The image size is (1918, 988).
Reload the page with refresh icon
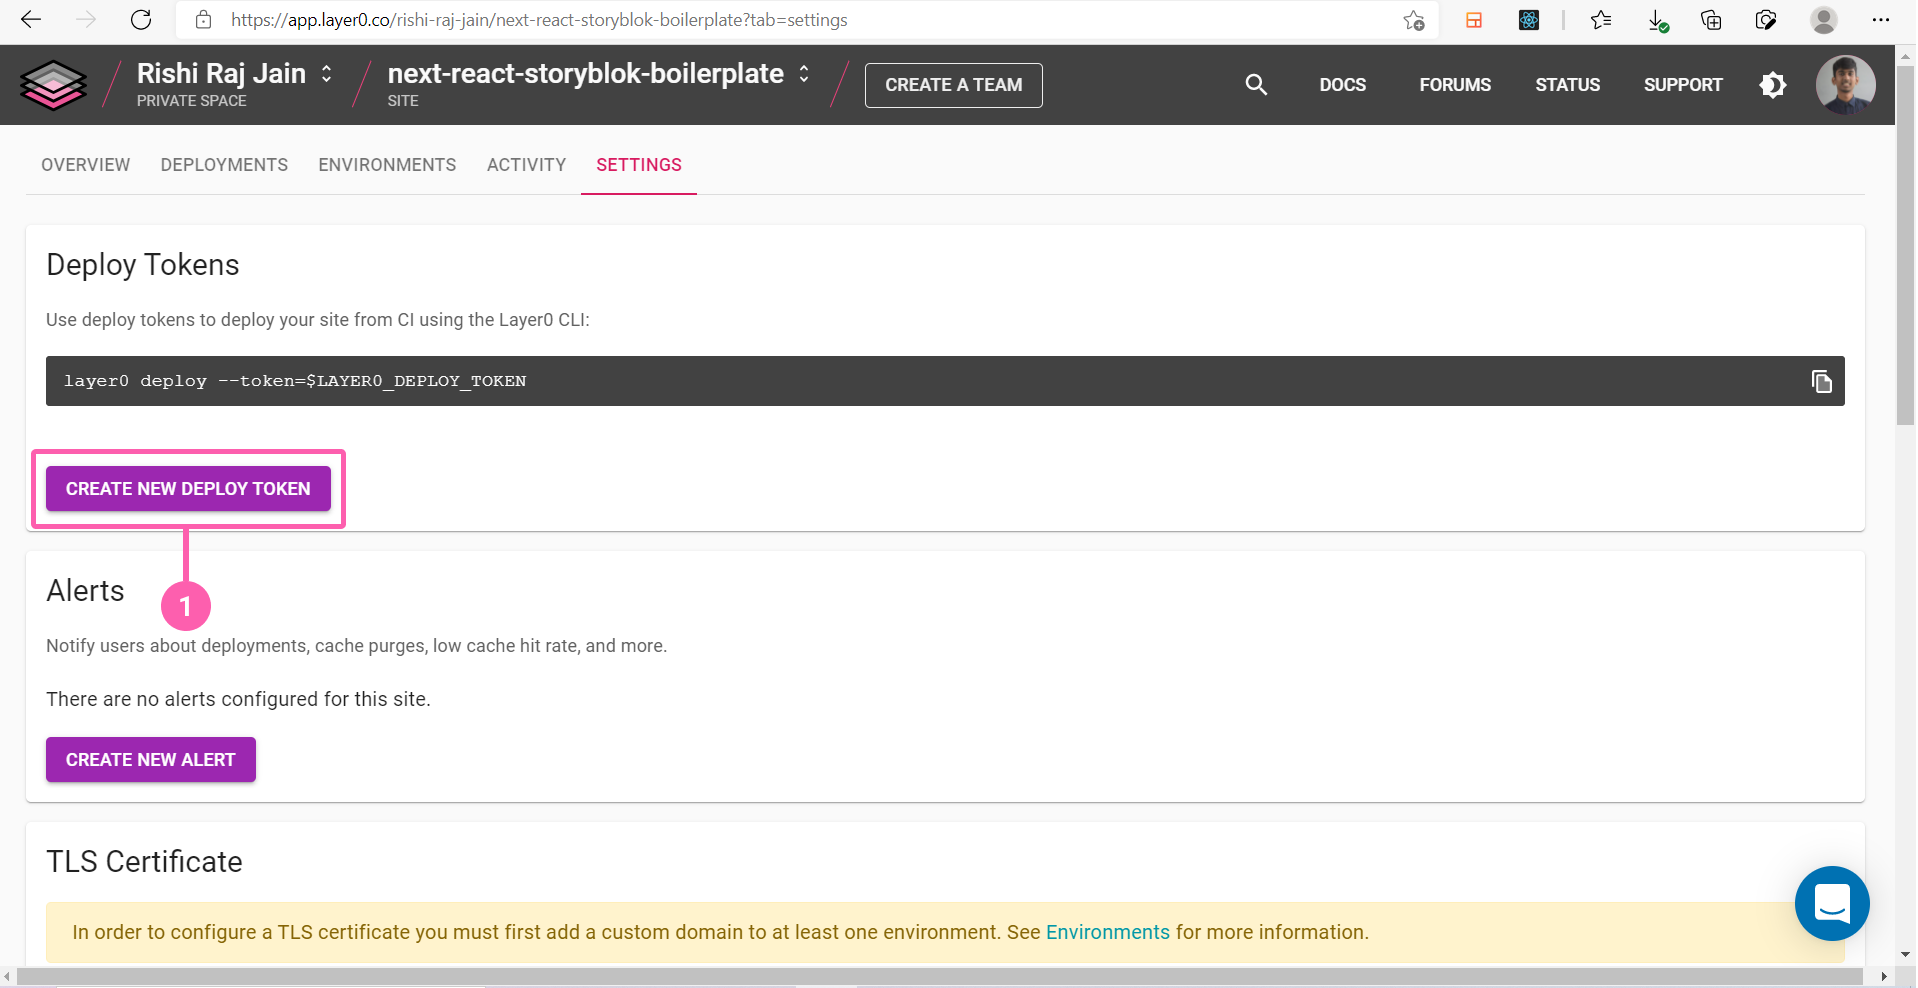(x=141, y=20)
